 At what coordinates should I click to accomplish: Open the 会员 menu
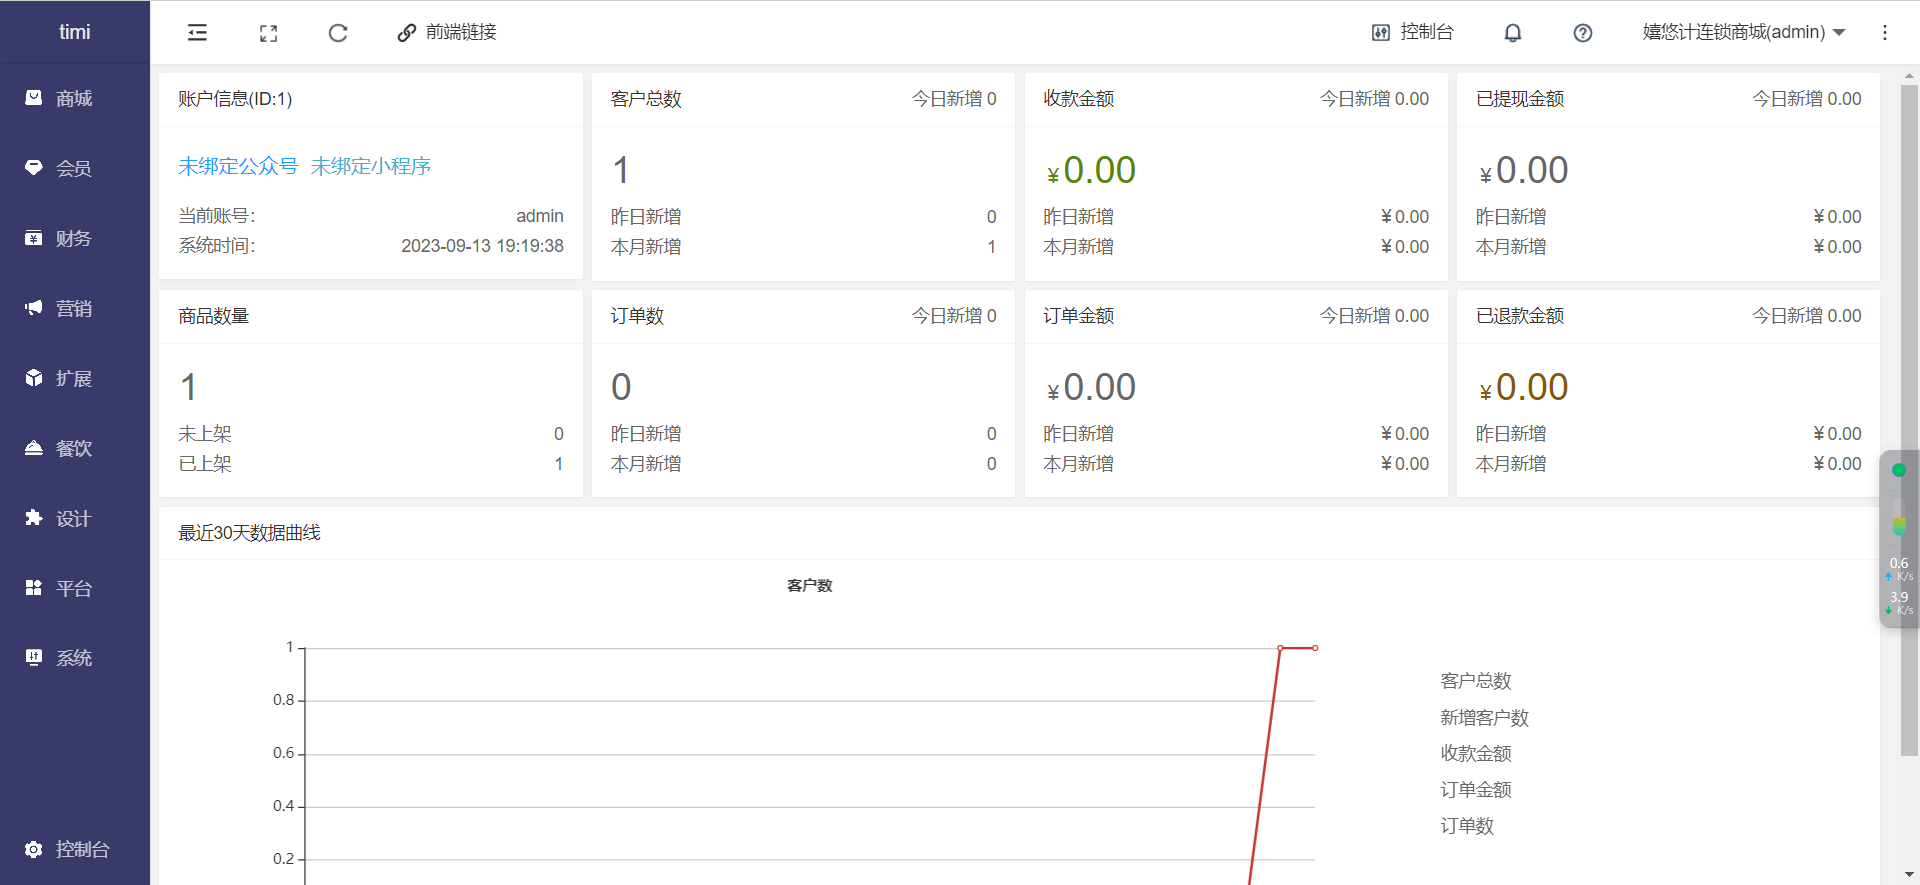(x=75, y=168)
